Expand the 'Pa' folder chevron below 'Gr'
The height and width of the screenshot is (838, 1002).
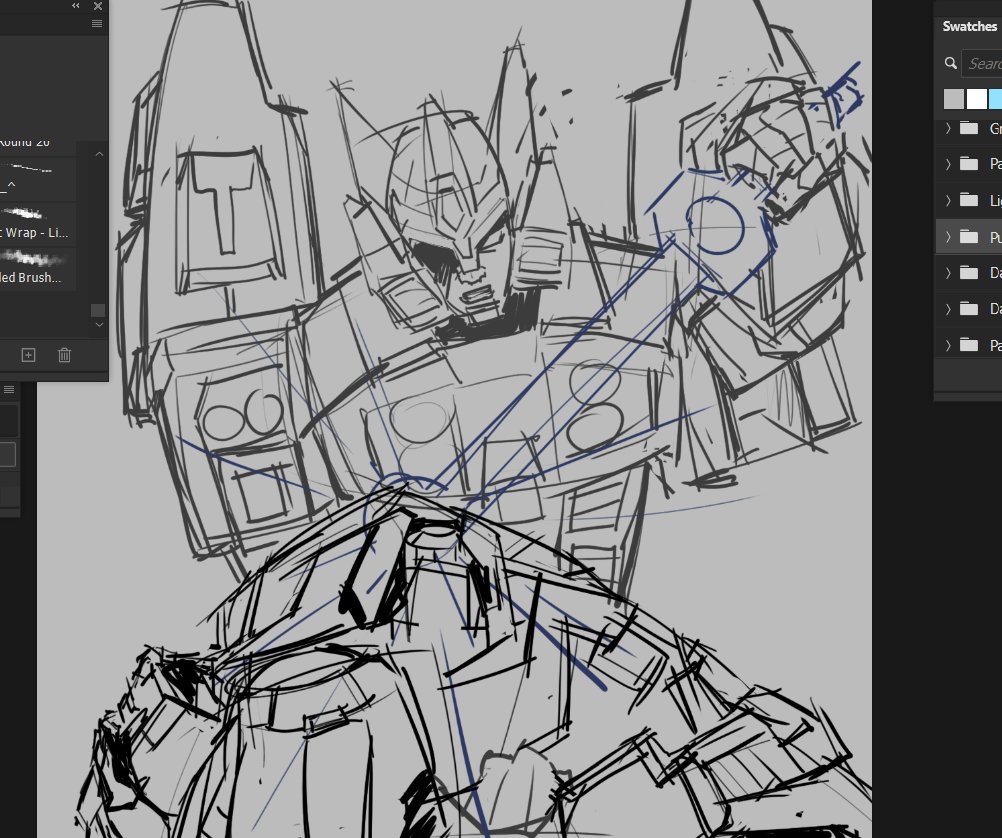tap(948, 164)
